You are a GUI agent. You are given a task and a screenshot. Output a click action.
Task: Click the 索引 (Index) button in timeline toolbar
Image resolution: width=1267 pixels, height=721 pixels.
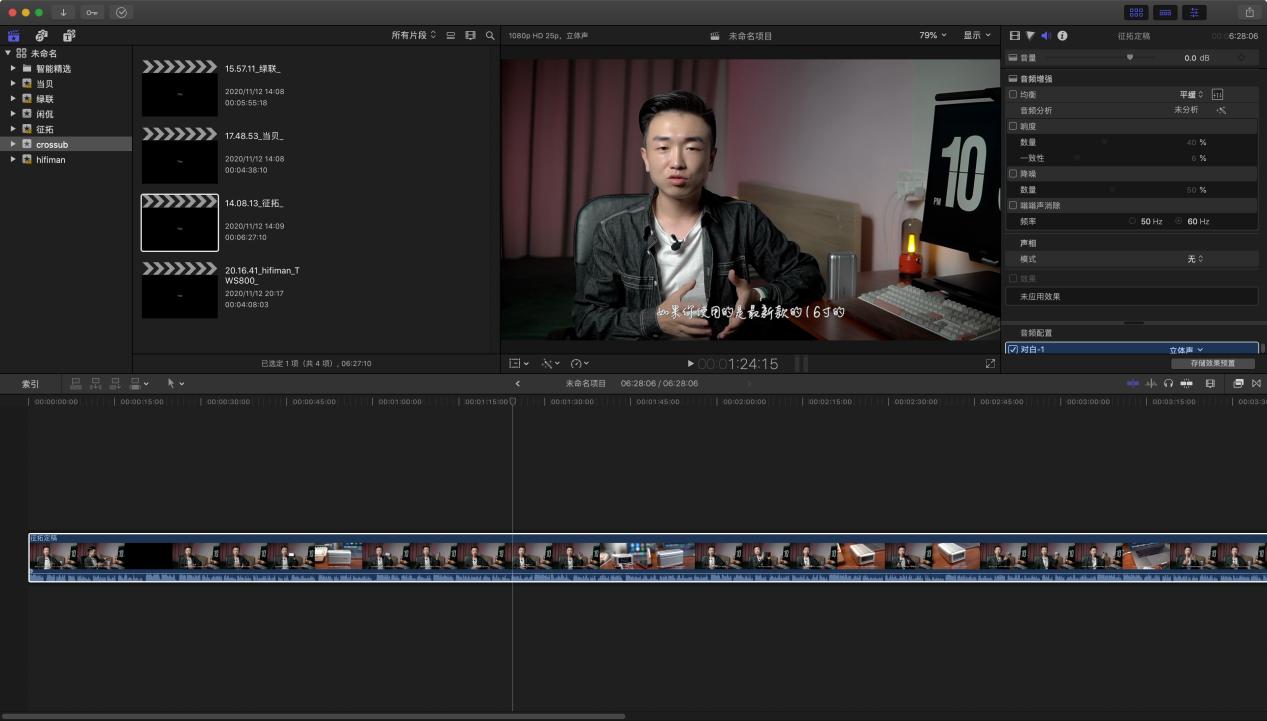point(29,383)
